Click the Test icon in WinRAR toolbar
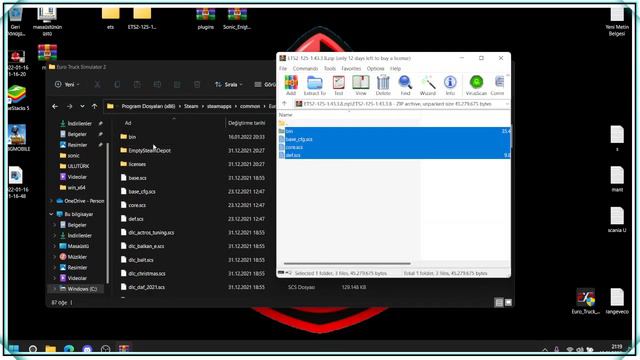640x360 pixels. coord(338,85)
